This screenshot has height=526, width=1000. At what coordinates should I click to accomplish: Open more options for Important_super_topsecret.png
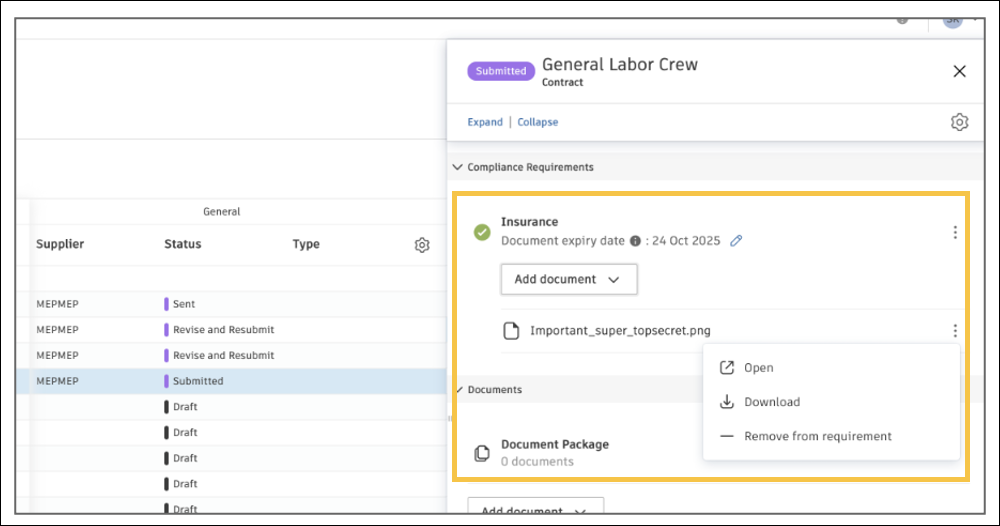[x=955, y=331]
